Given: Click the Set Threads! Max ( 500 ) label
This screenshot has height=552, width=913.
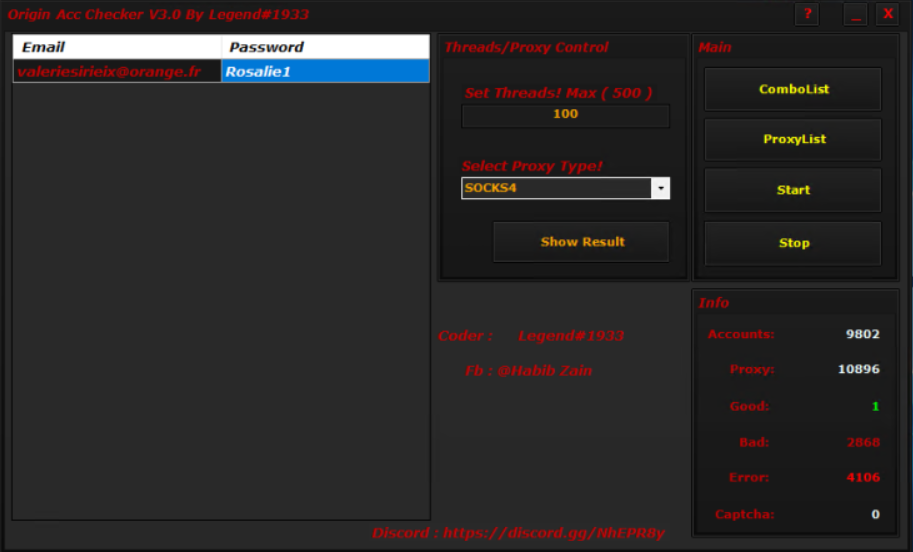Looking at the screenshot, I should [x=558, y=93].
